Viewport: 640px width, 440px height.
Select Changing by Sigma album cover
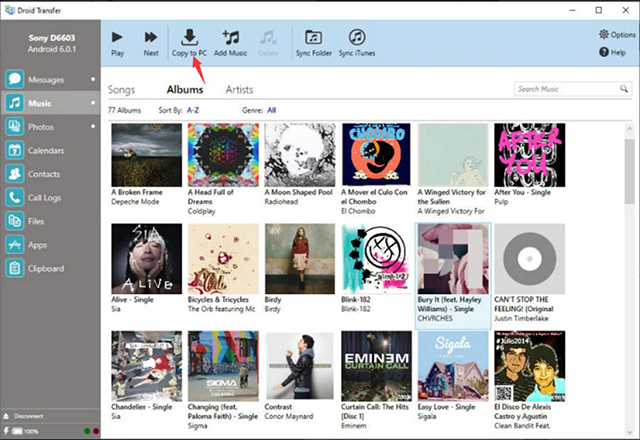coord(223,366)
